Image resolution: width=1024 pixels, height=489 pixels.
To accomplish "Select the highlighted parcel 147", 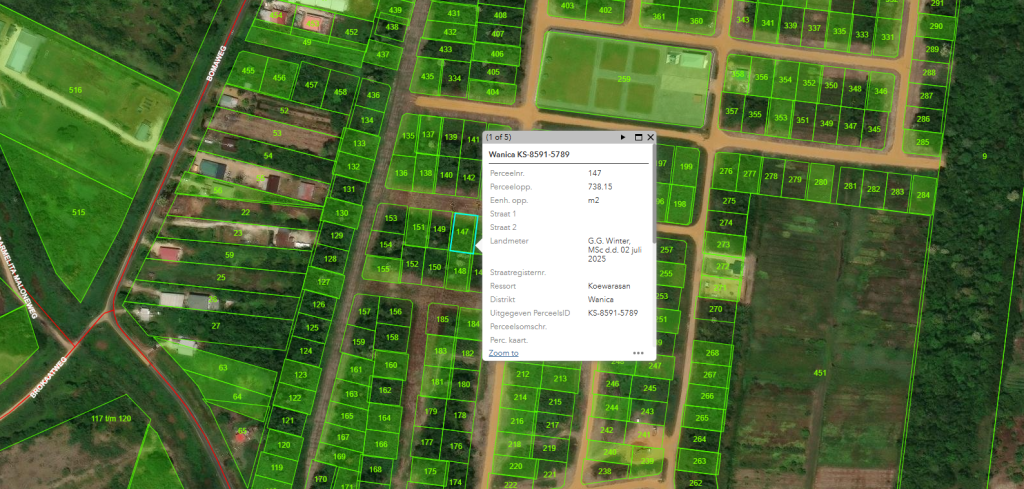I will (x=461, y=231).
